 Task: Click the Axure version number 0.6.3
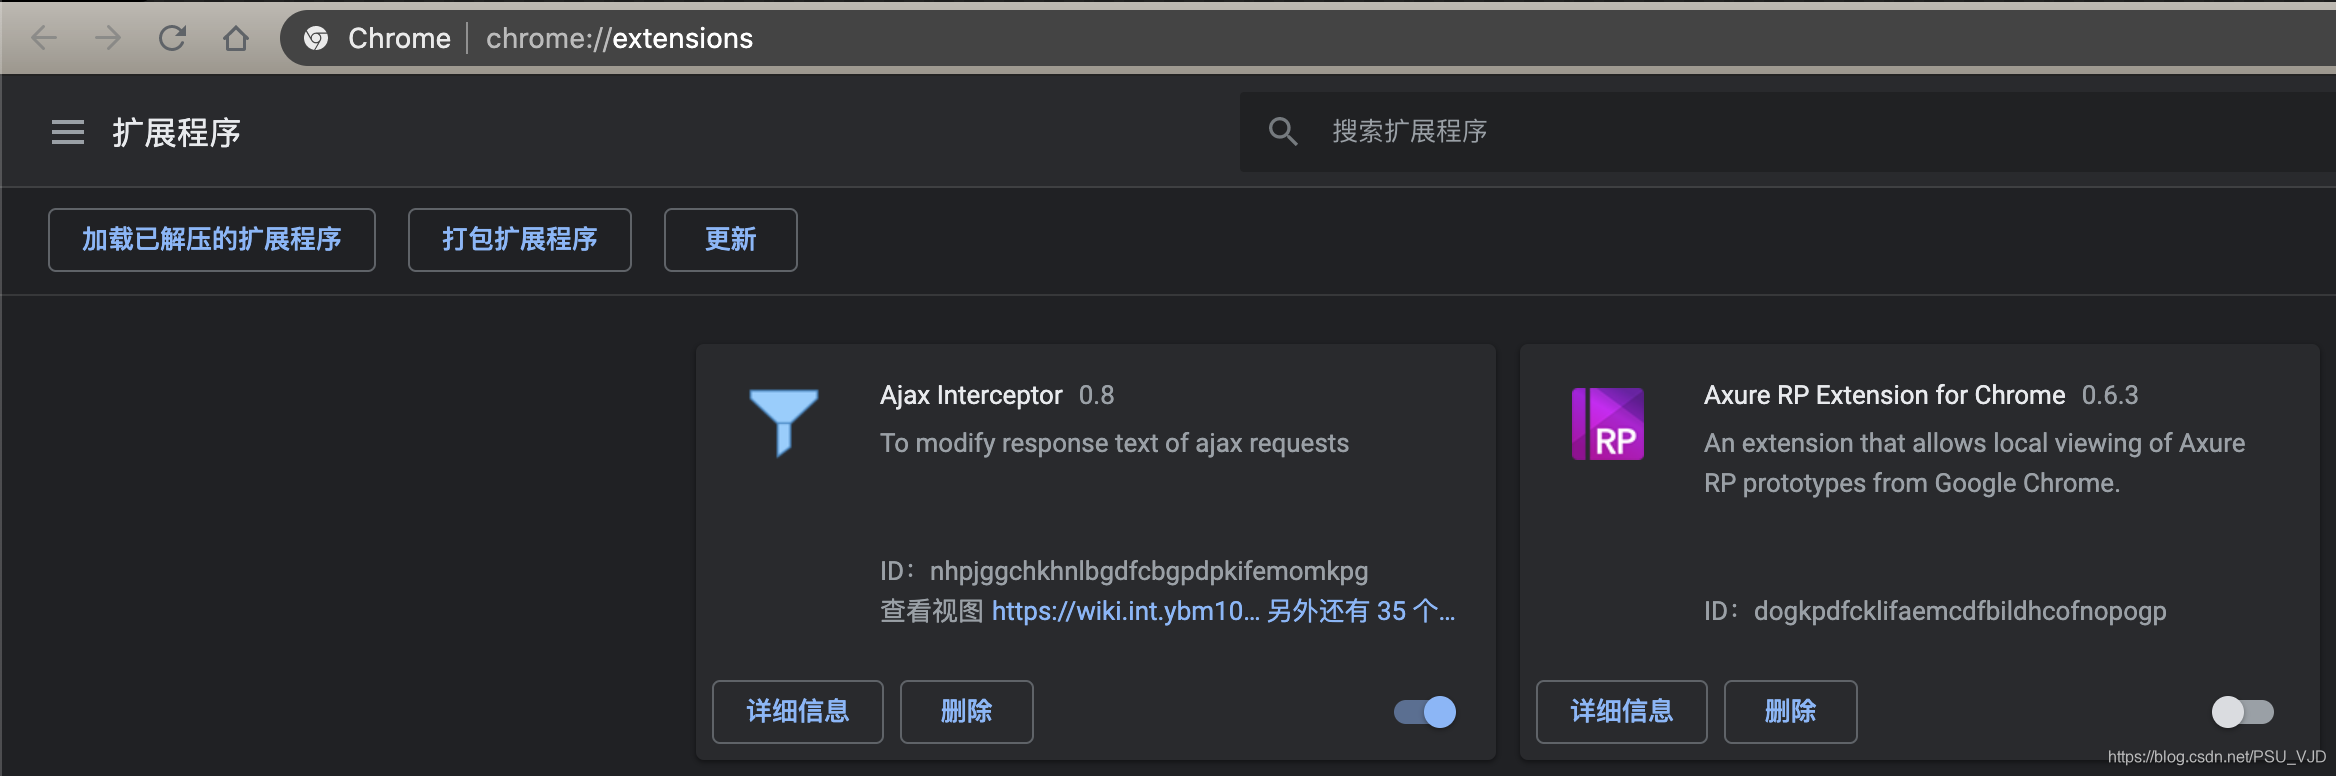[x=2110, y=395]
